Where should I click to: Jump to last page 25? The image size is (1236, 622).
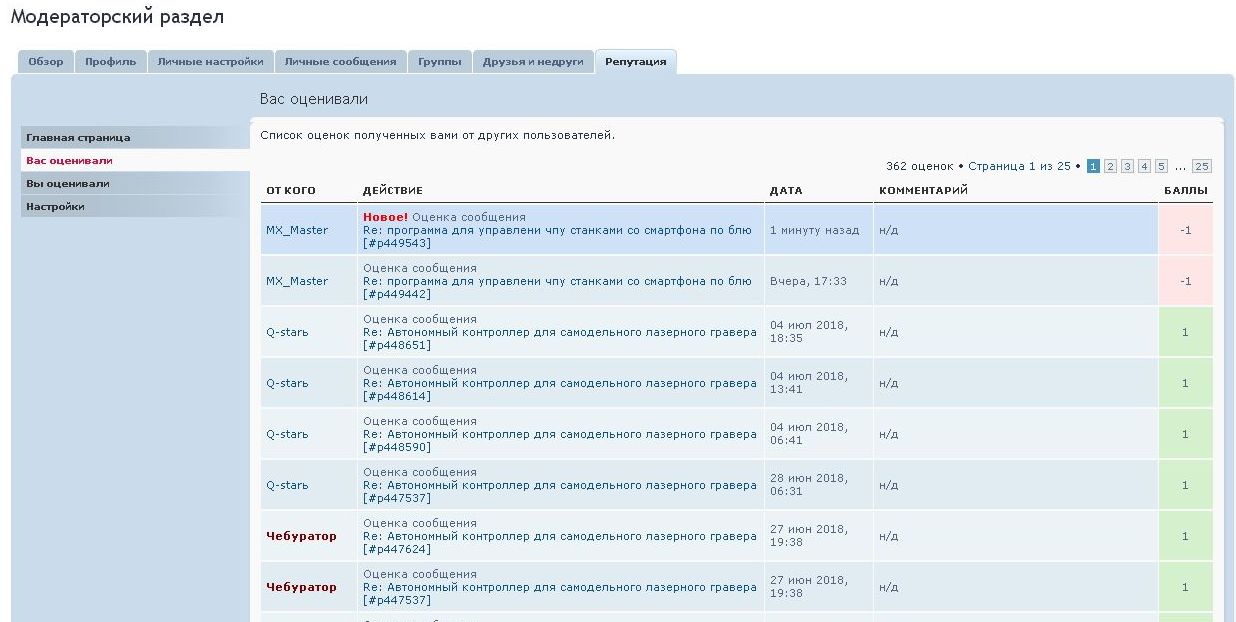click(1202, 166)
